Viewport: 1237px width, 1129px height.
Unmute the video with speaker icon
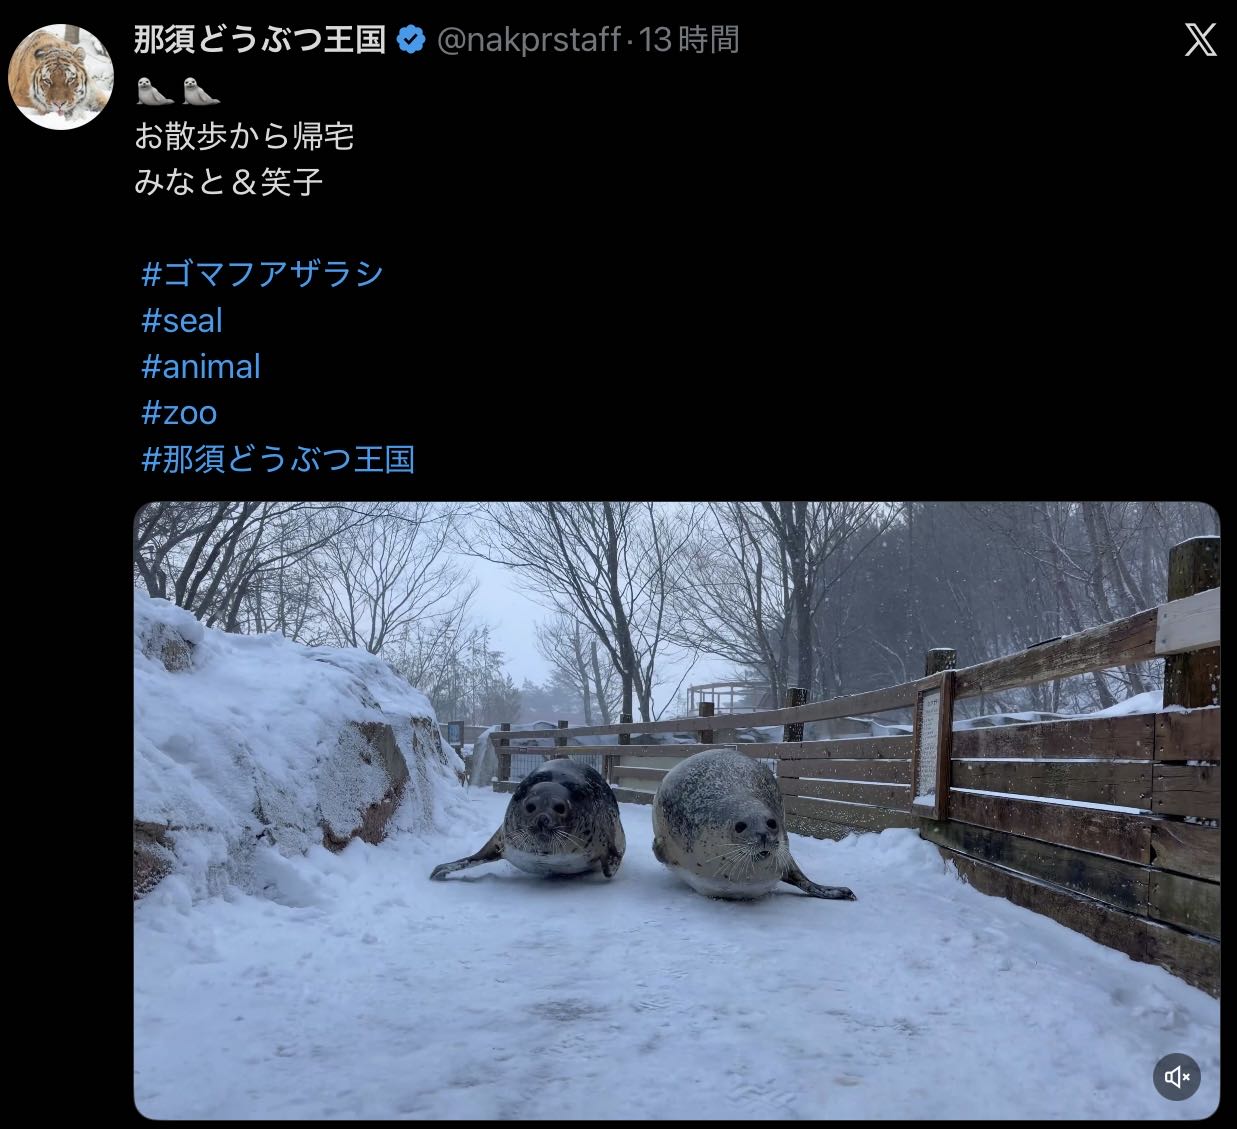[x=1177, y=1077]
